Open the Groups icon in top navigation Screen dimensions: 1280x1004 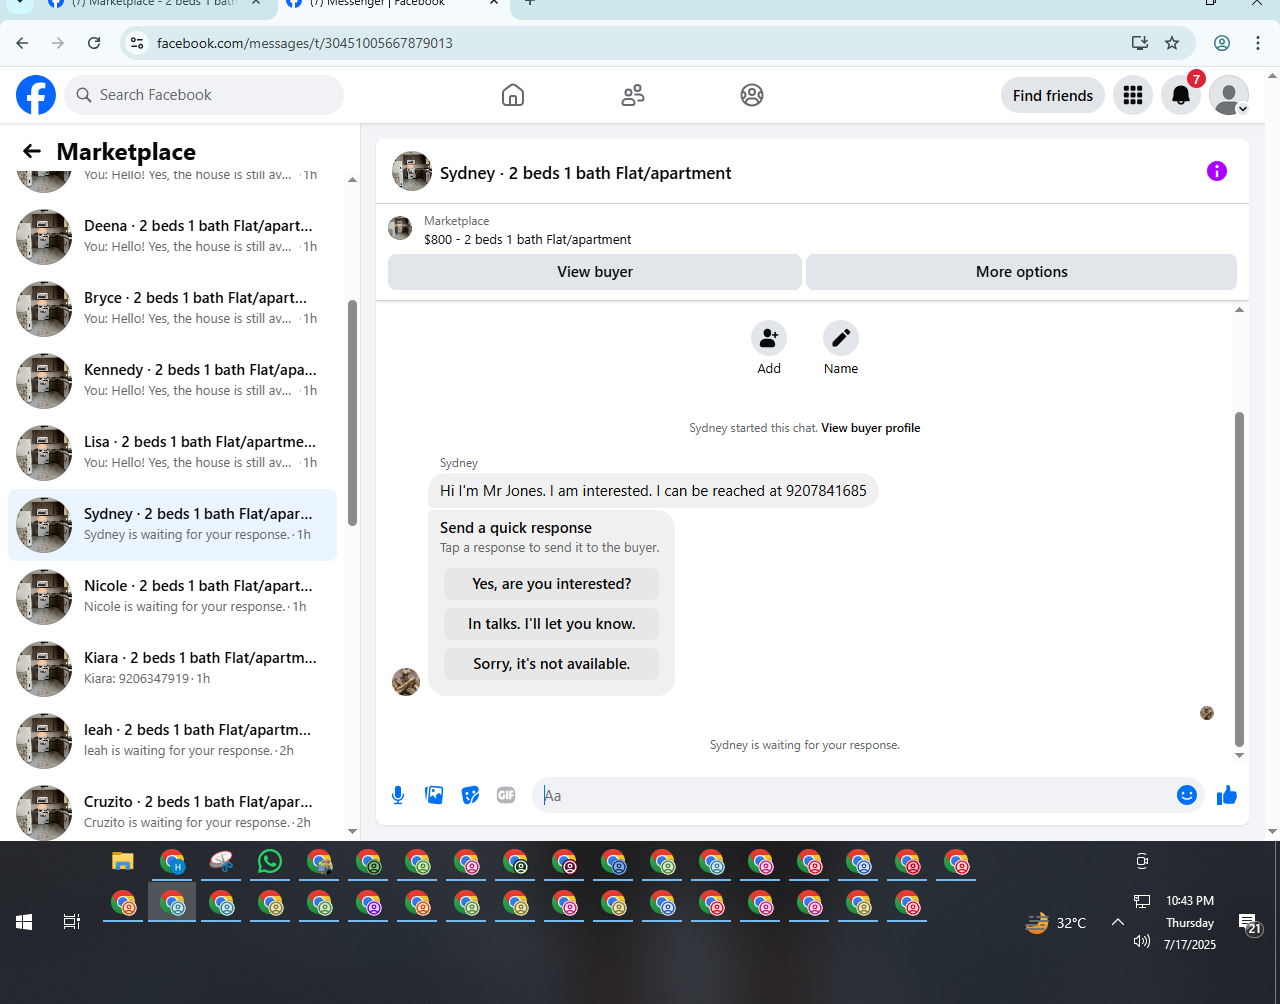tap(752, 95)
